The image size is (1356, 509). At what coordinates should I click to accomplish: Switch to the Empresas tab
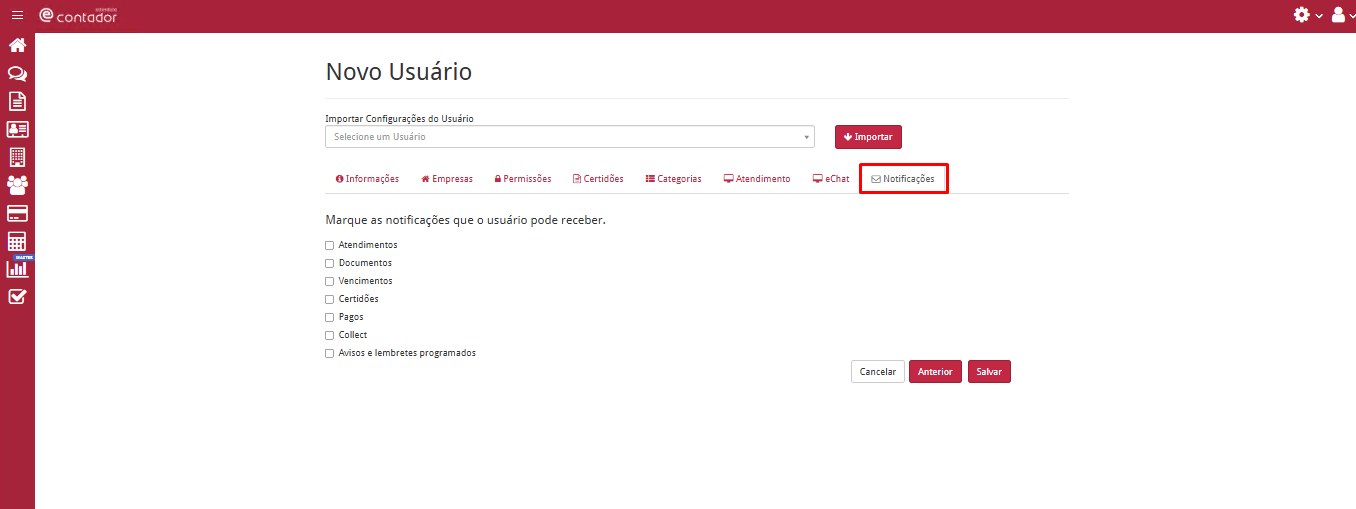pyautogui.click(x=447, y=179)
